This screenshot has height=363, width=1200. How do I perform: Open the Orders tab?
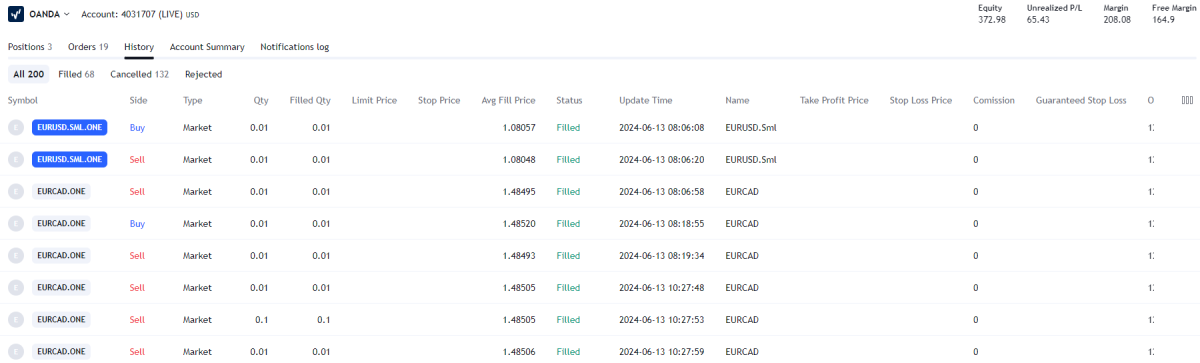(88, 47)
